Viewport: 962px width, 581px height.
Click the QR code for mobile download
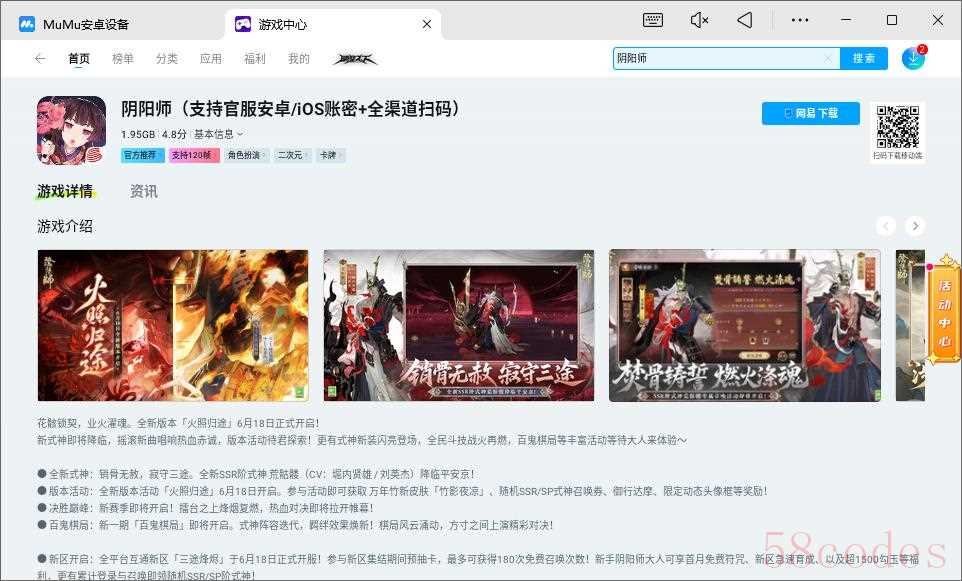point(898,127)
